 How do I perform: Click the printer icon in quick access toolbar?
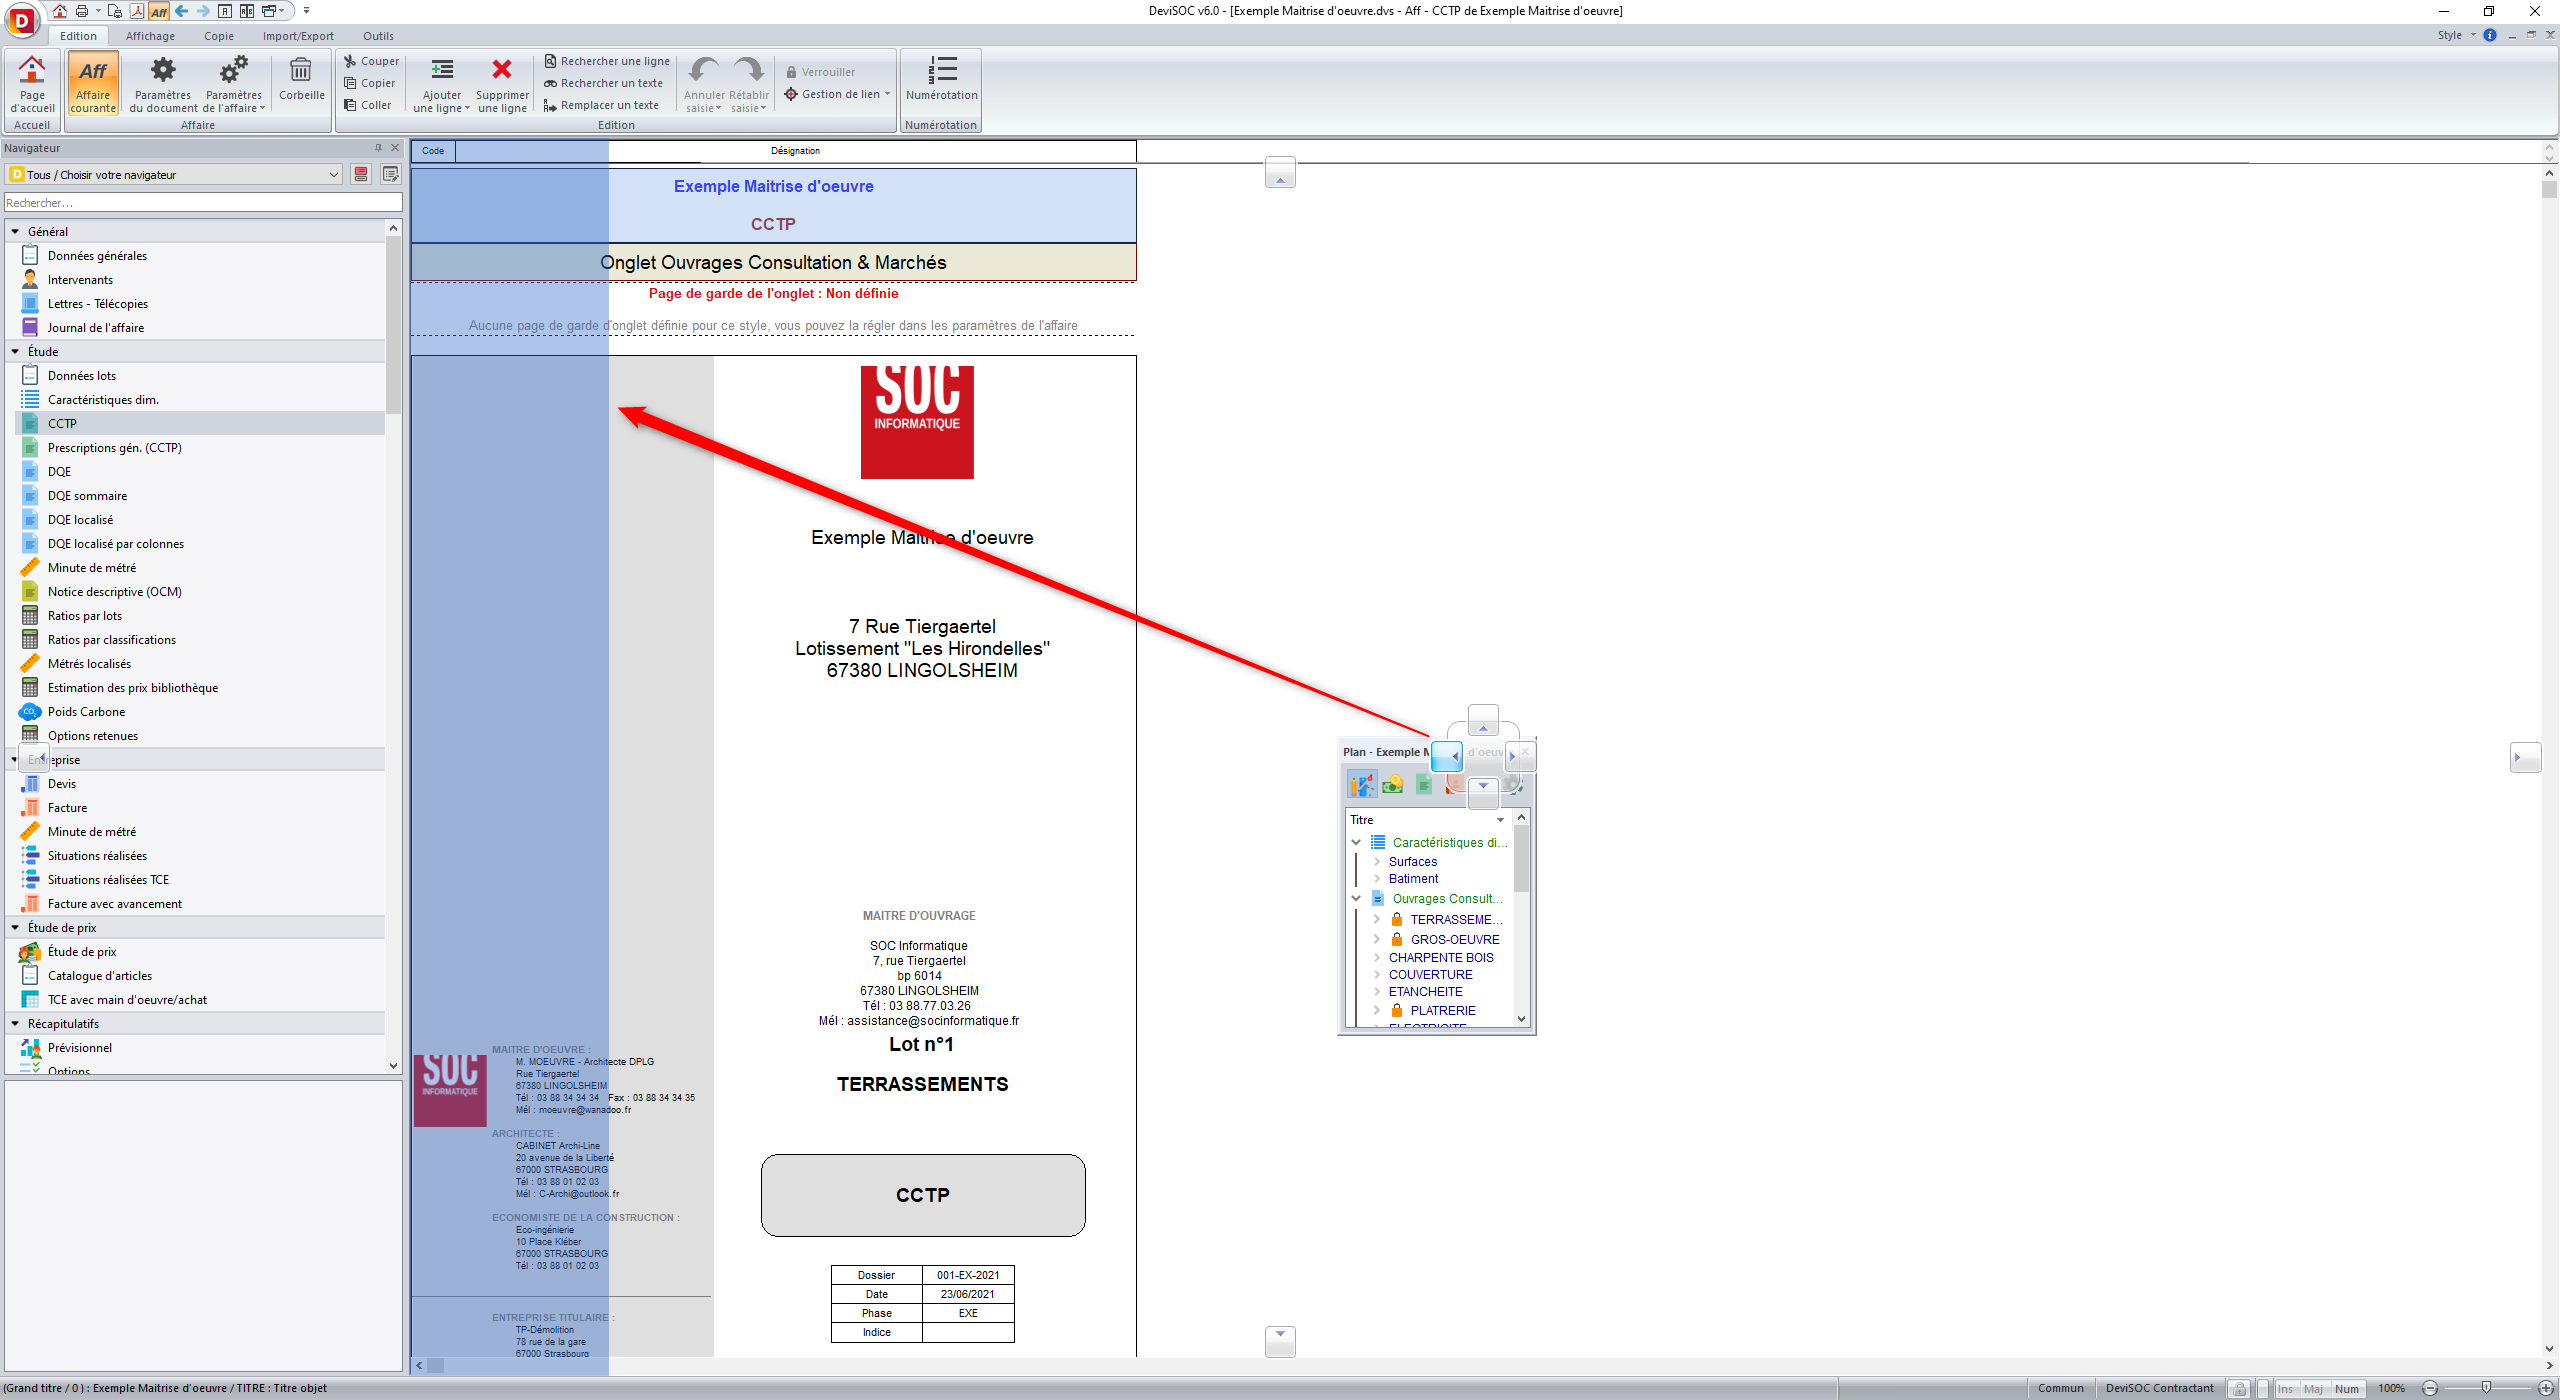point(82,11)
